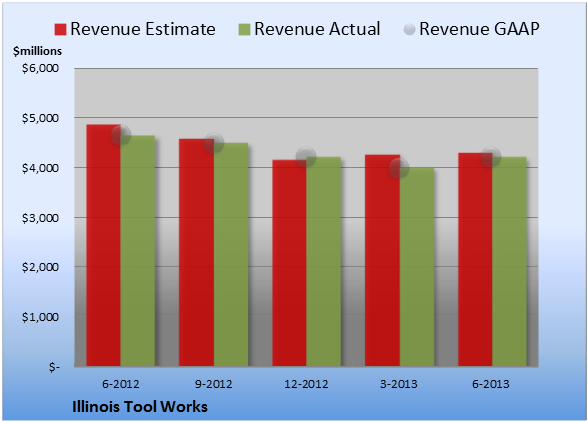This screenshot has height=422, width=588.
Task: Click the GAAP marker for 6-2013
Action: click(x=491, y=156)
